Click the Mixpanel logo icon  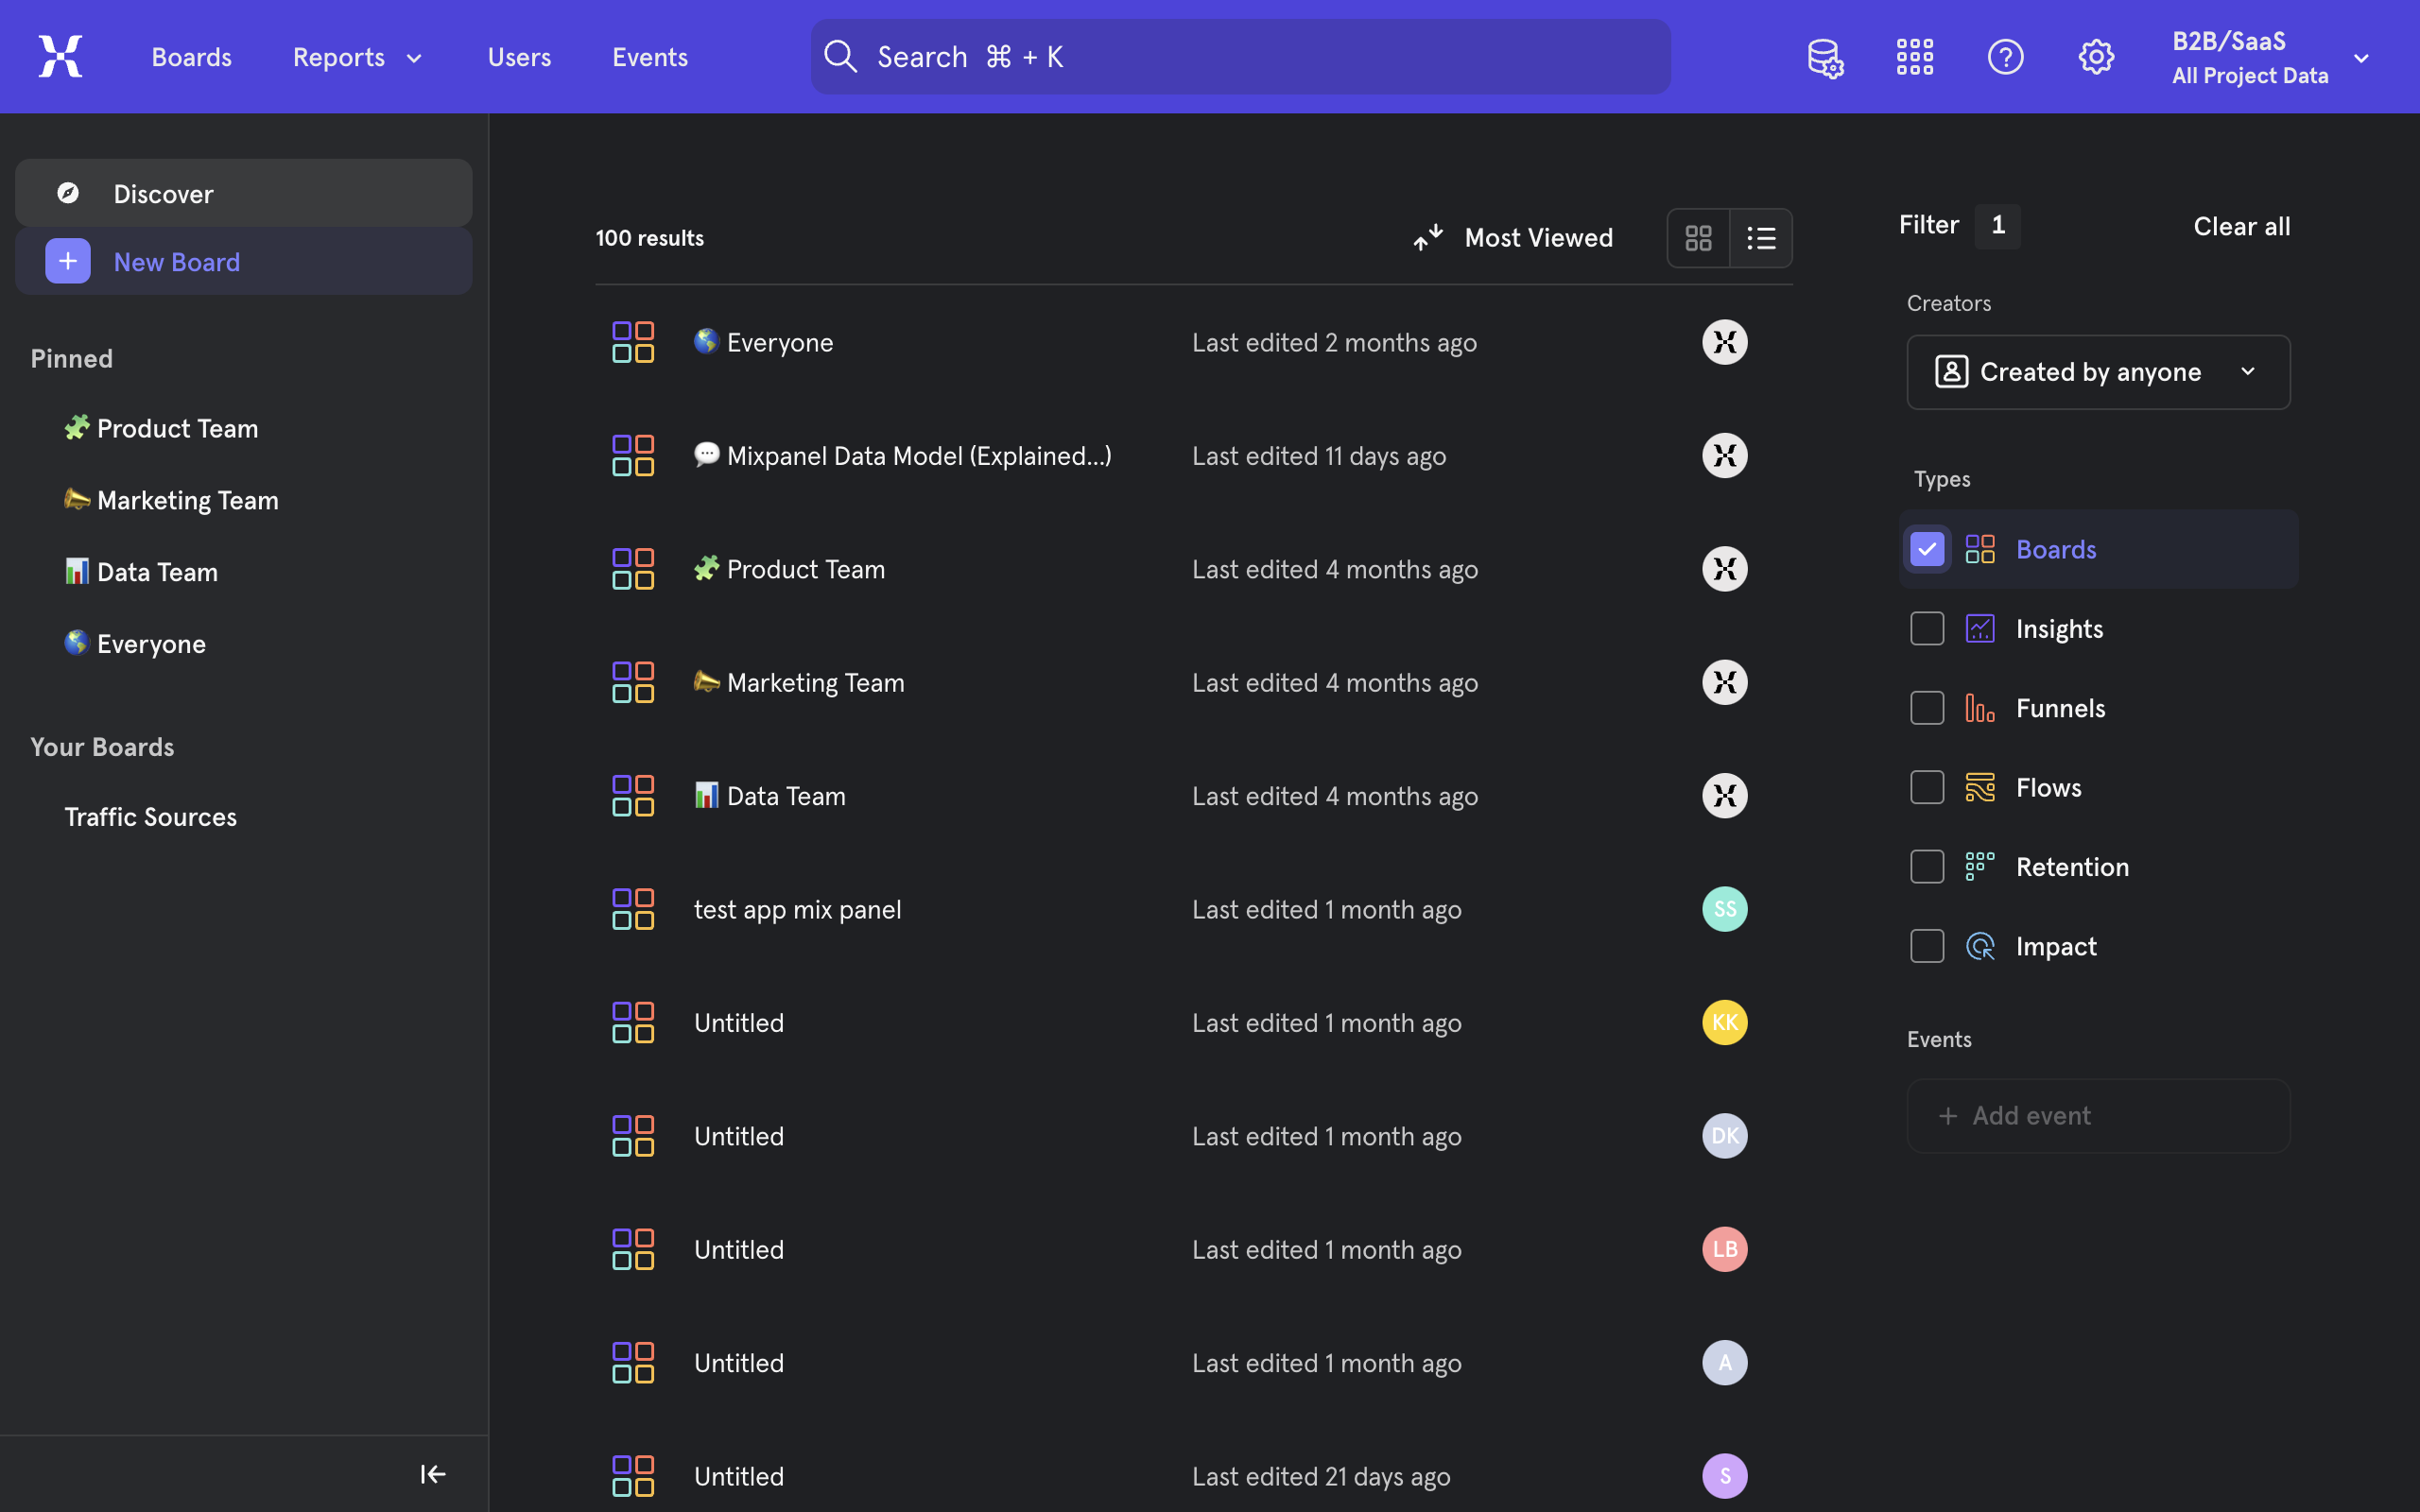[60, 56]
